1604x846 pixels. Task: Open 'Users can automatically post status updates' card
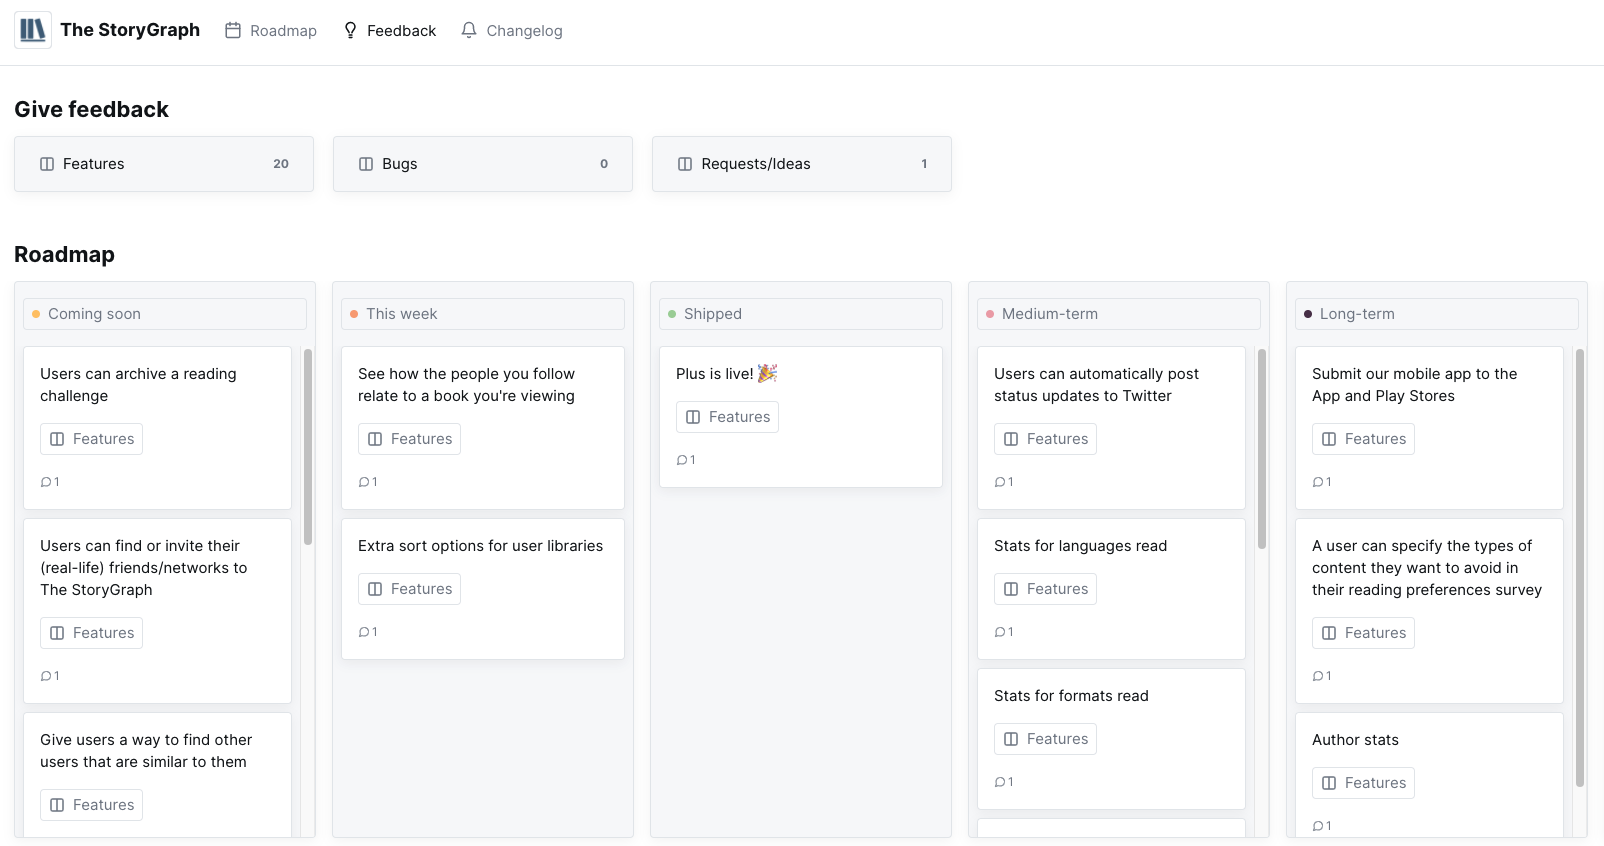(x=1112, y=428)
